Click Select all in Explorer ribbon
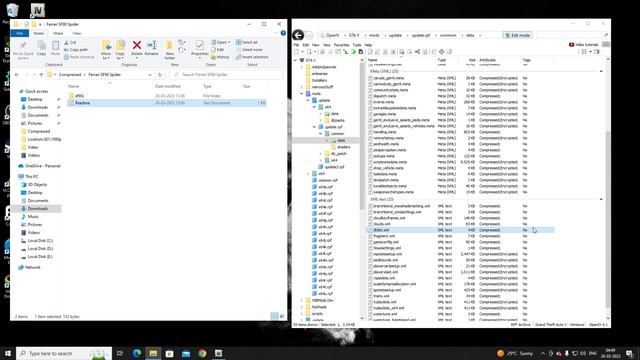The image size is (640, 360). coord(247,42)
